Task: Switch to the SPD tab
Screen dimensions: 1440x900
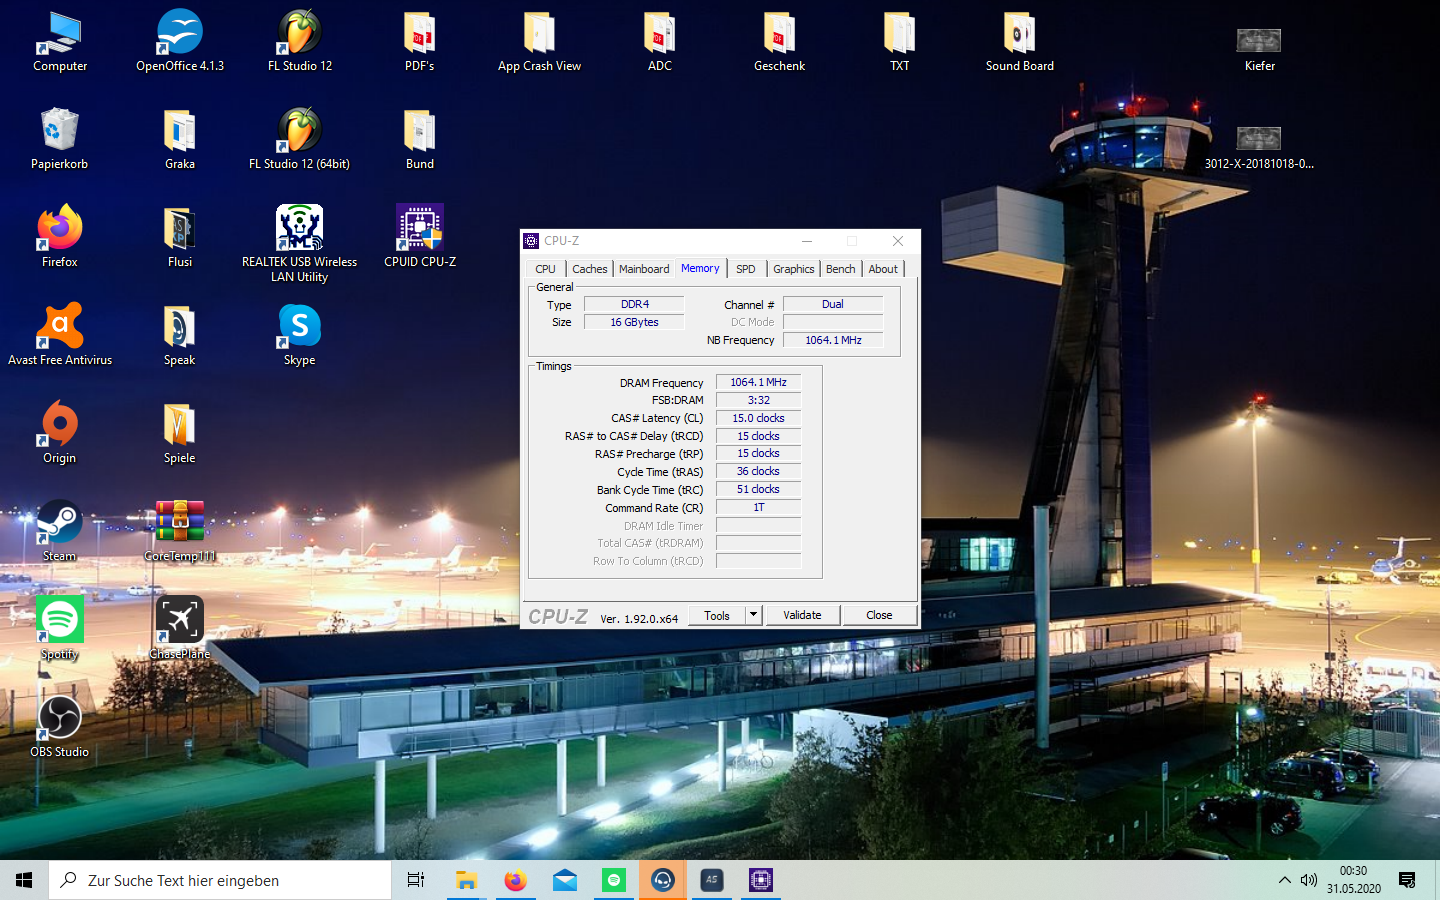Action: pyautogui.click(x=746, y=269)
